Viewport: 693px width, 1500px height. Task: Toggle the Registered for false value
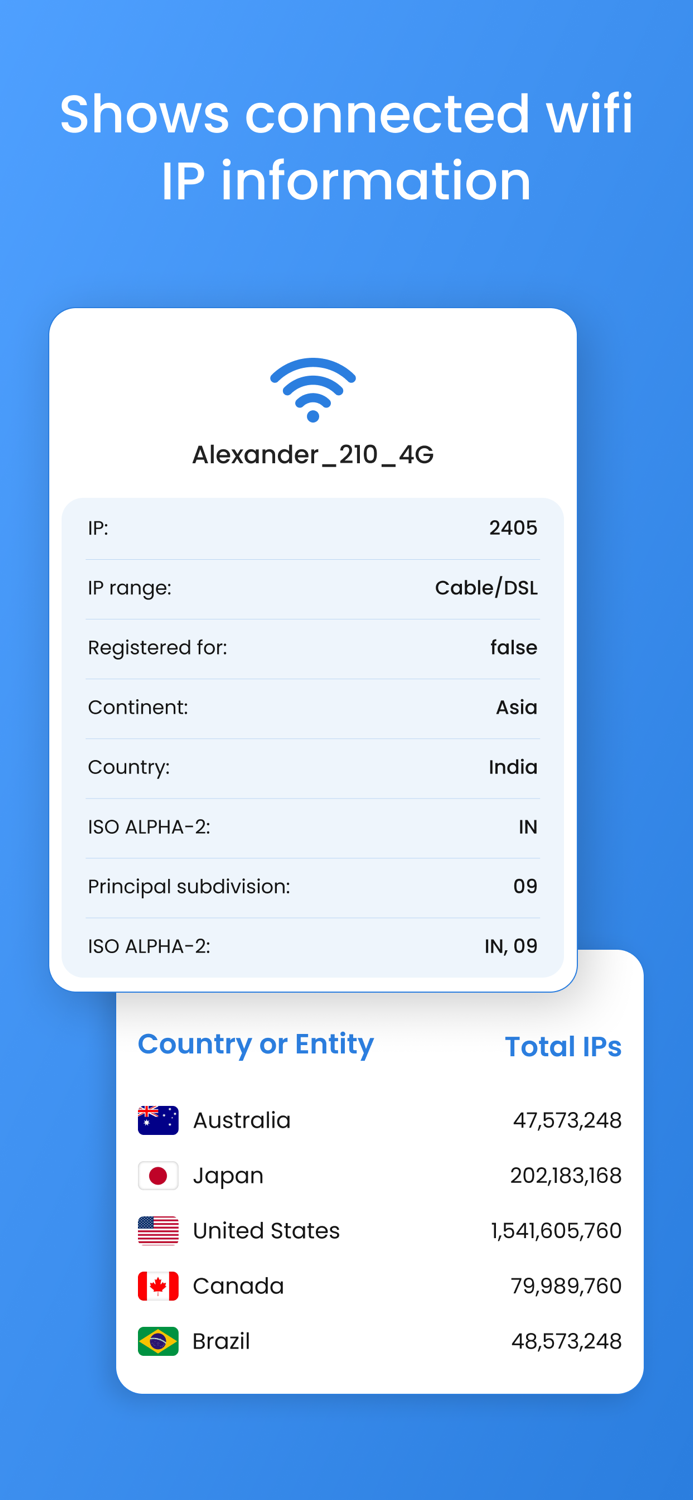click(x=514, y=648)
